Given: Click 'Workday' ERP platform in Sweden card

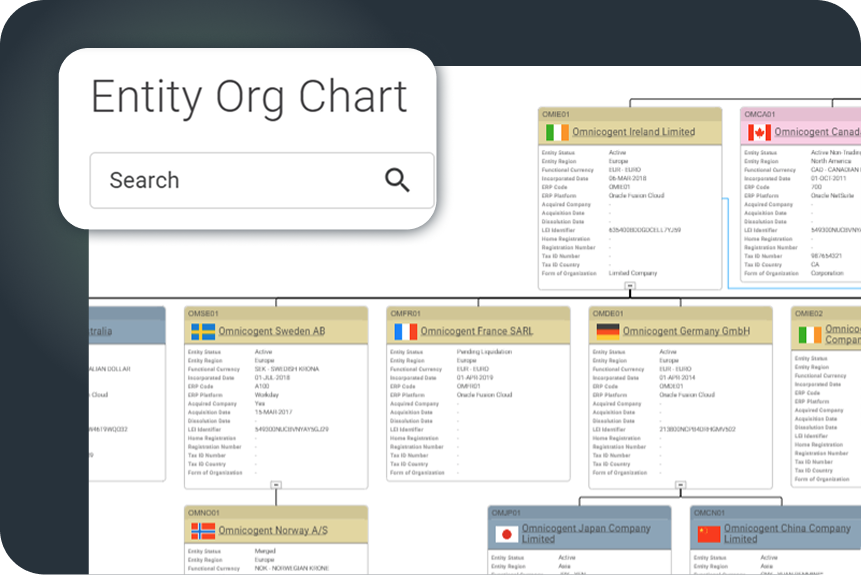Looking at the screenshot, I should (x=266, y=395).
